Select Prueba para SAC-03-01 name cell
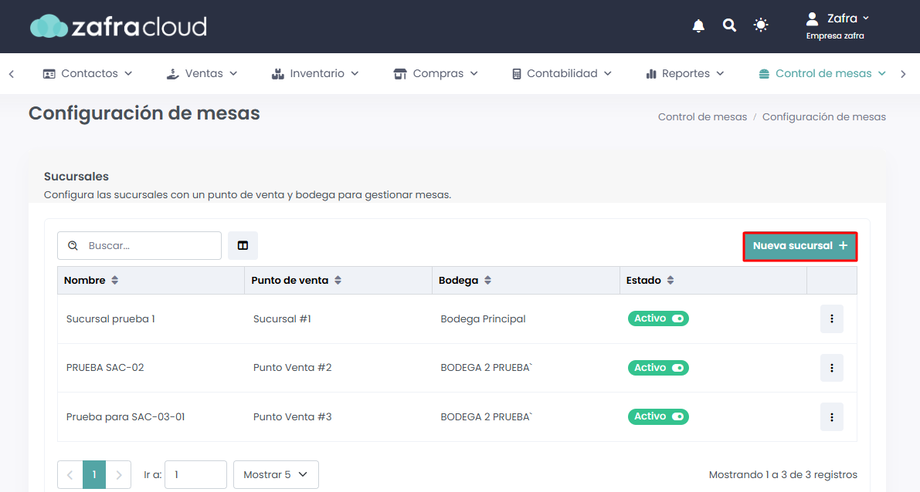The width and height of the screenshot is (920, 492). click(126, 417)
